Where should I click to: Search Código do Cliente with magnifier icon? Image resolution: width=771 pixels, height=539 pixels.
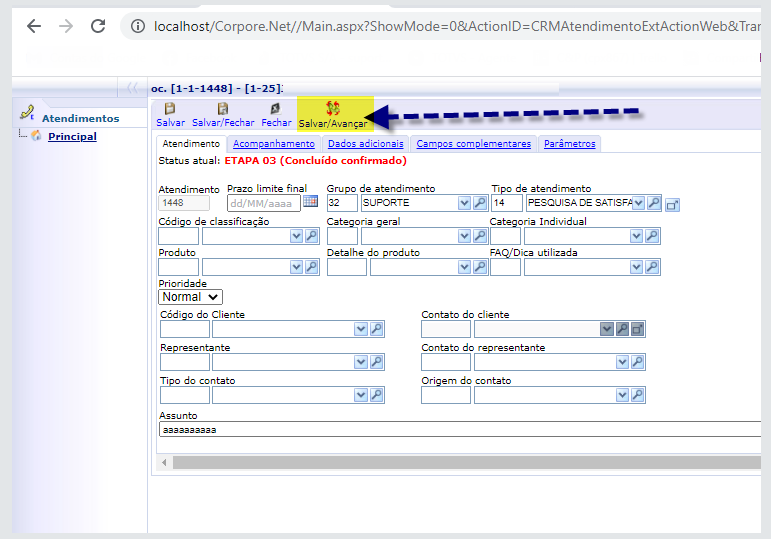[377, 329]
